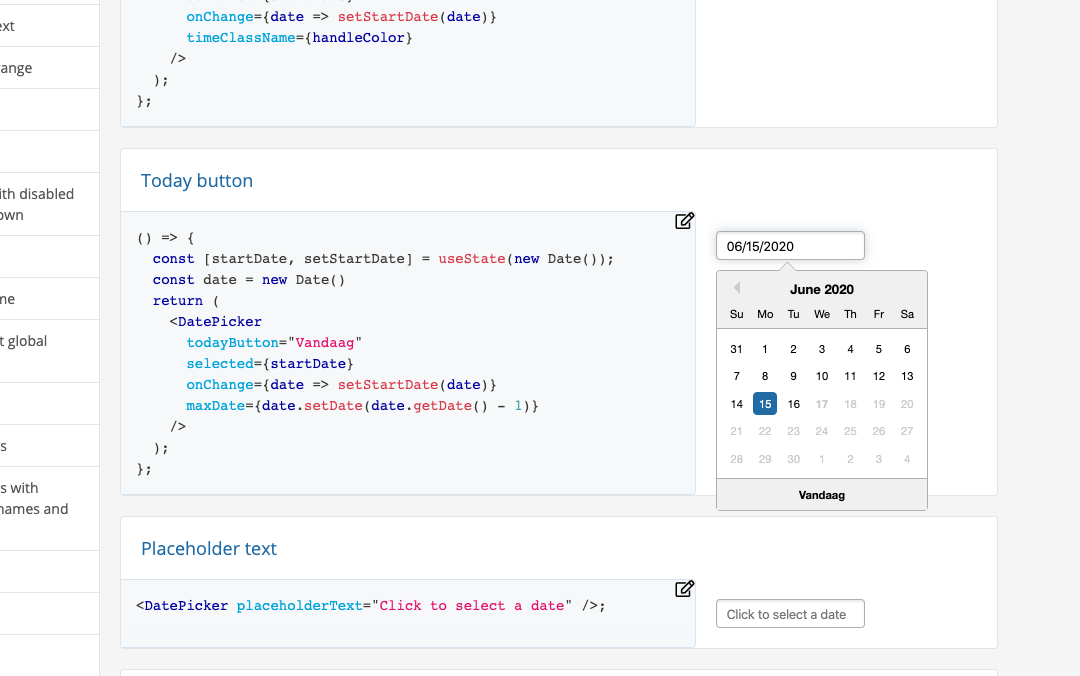Select June 5 in the calendar
1080x676 pixels.
coord(879,349)
